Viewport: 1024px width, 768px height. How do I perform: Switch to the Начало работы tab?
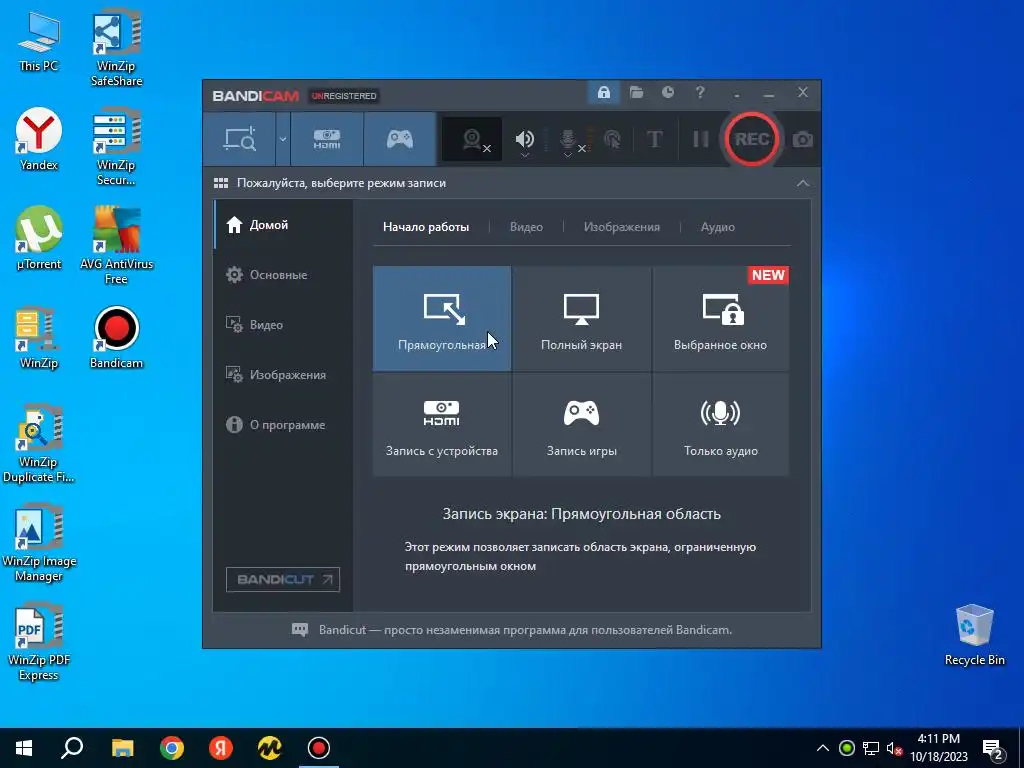tap(426, 227)
